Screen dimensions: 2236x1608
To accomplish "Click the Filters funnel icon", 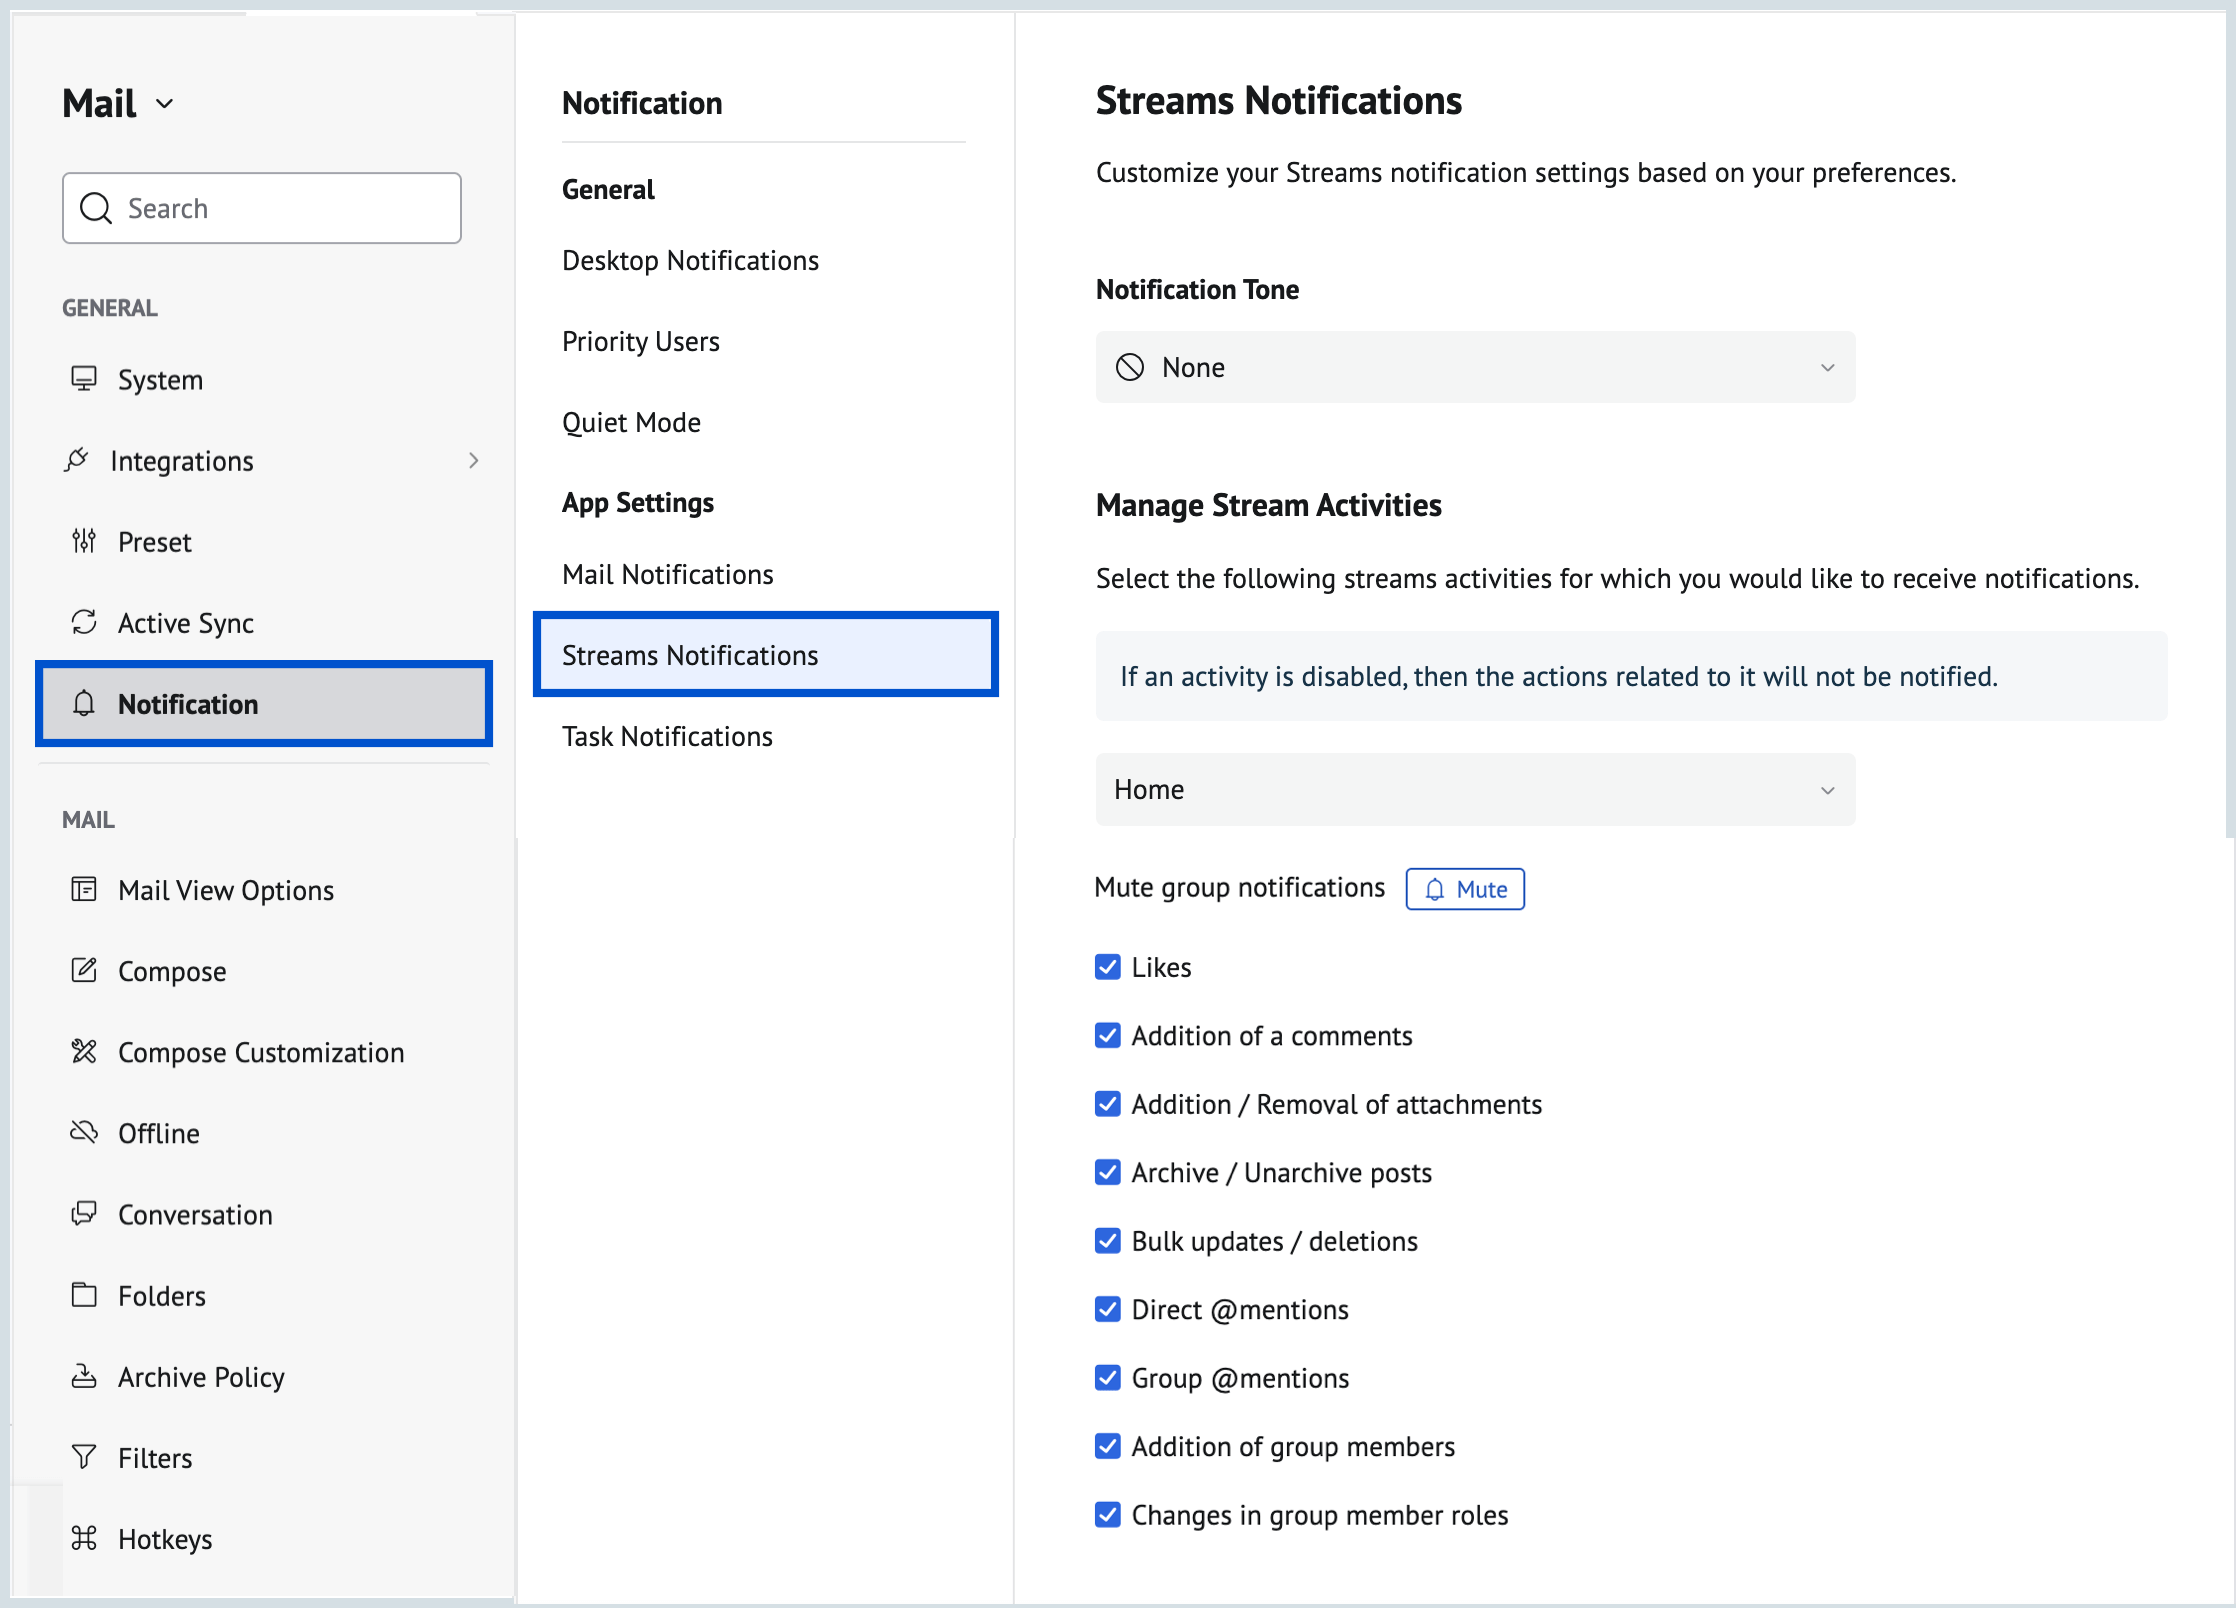I will point(84,1457).
